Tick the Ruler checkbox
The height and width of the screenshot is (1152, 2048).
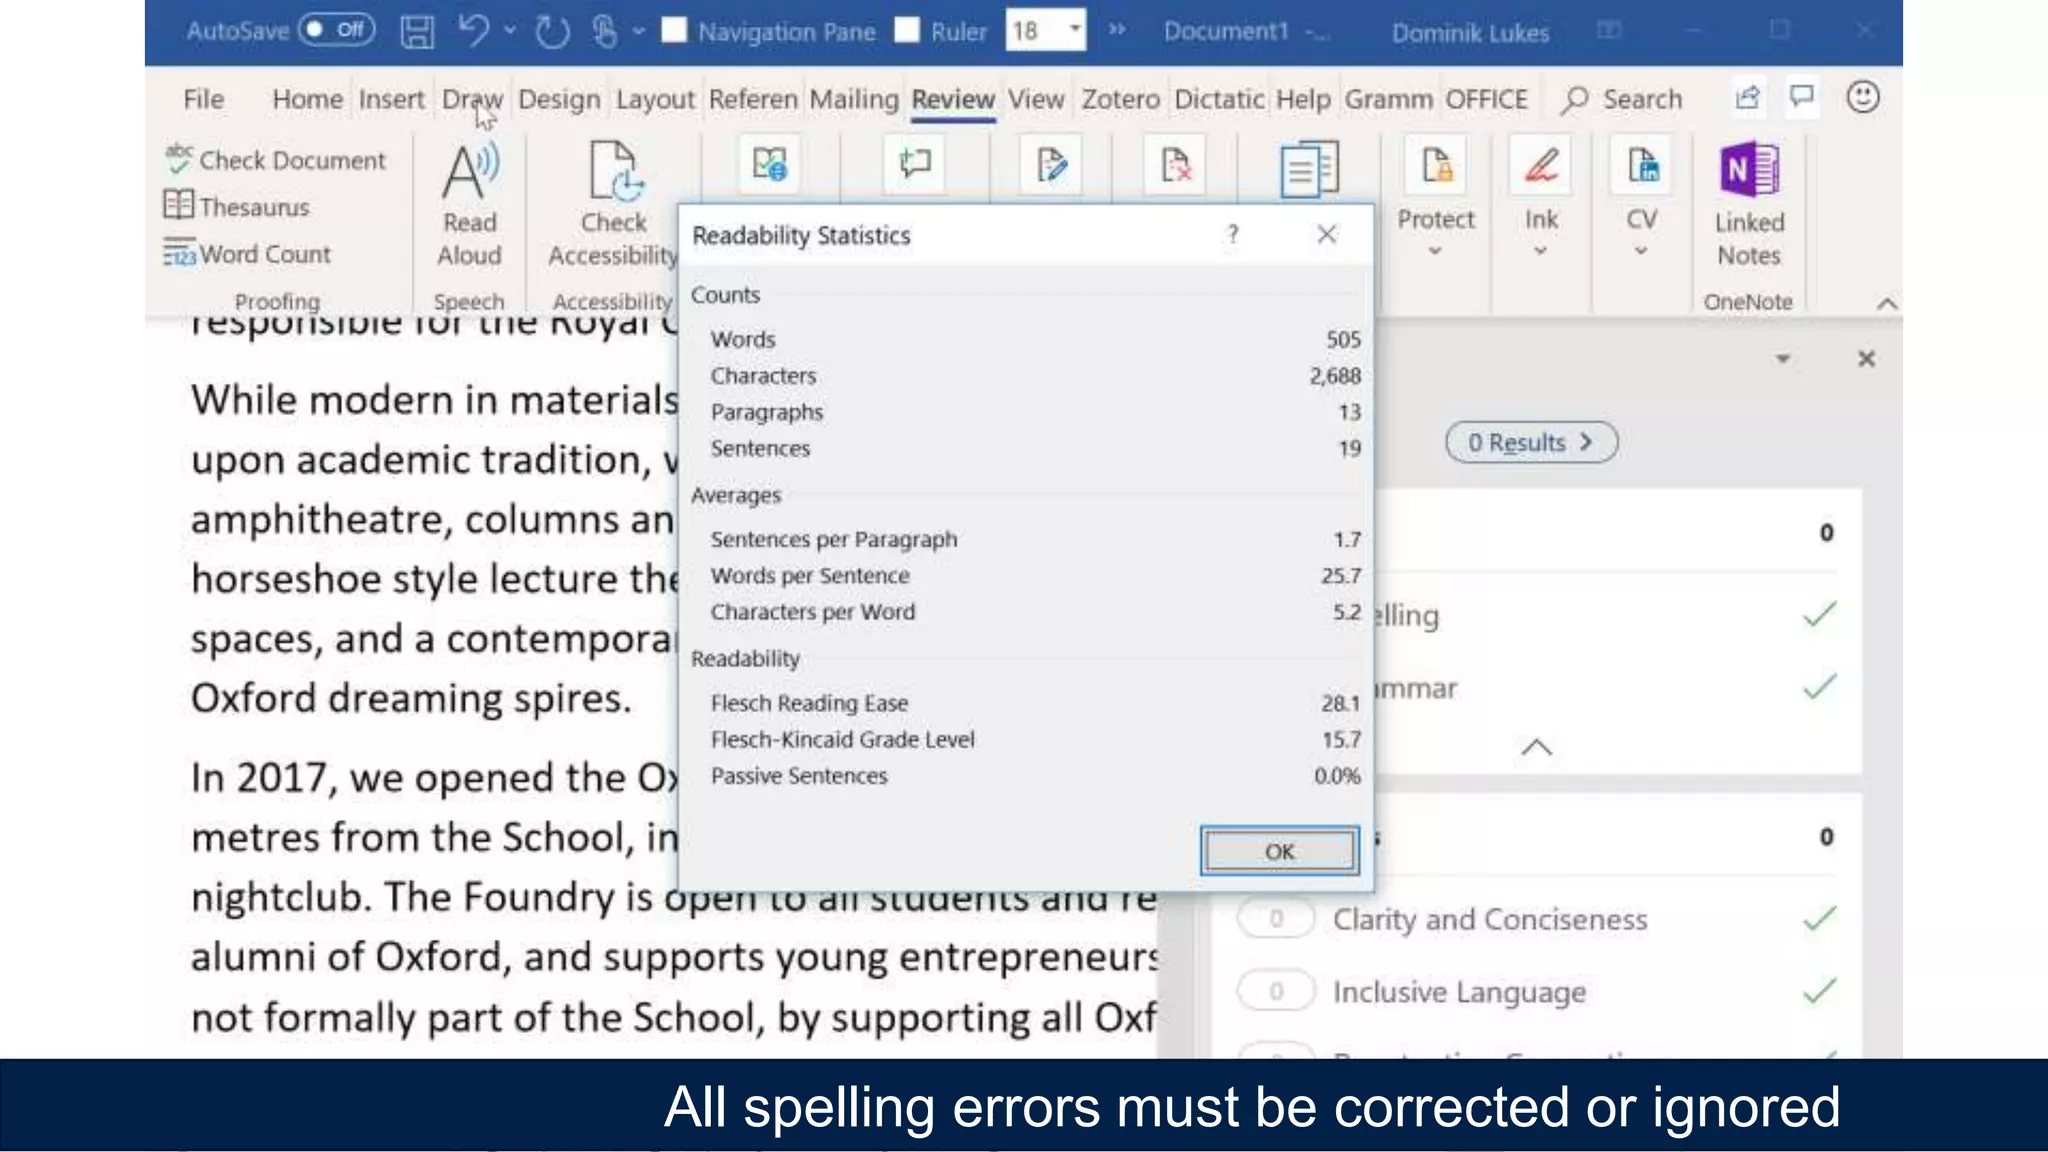[907, 31]
